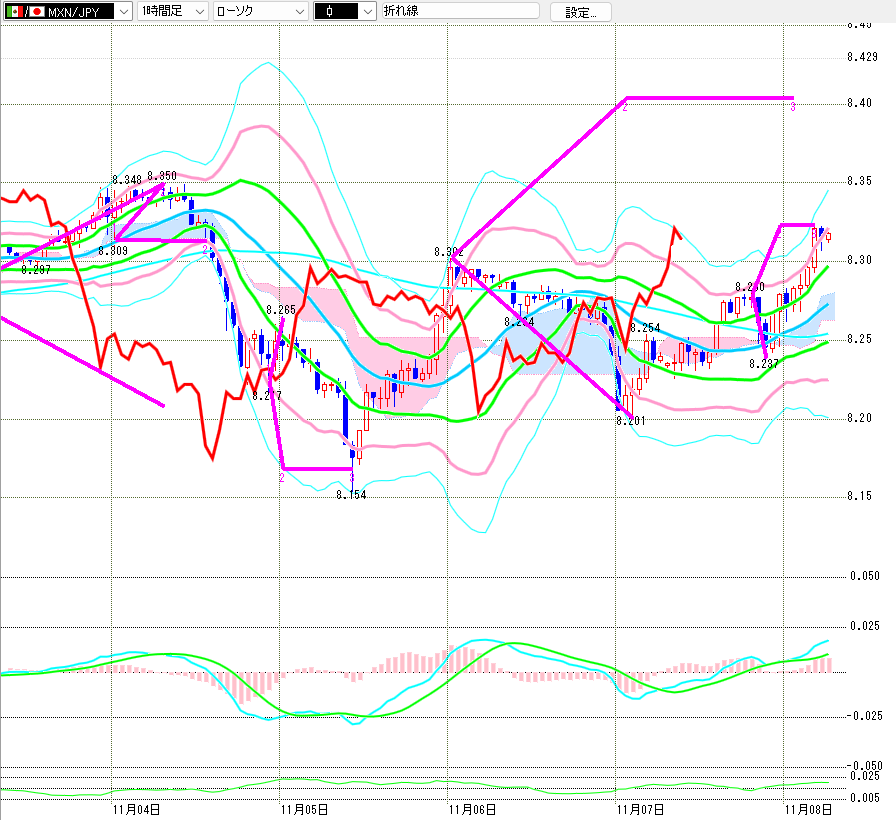The height and width of the screenshot is (820, 896).
Task: Open the 設定 settings button
Action: 580,12
